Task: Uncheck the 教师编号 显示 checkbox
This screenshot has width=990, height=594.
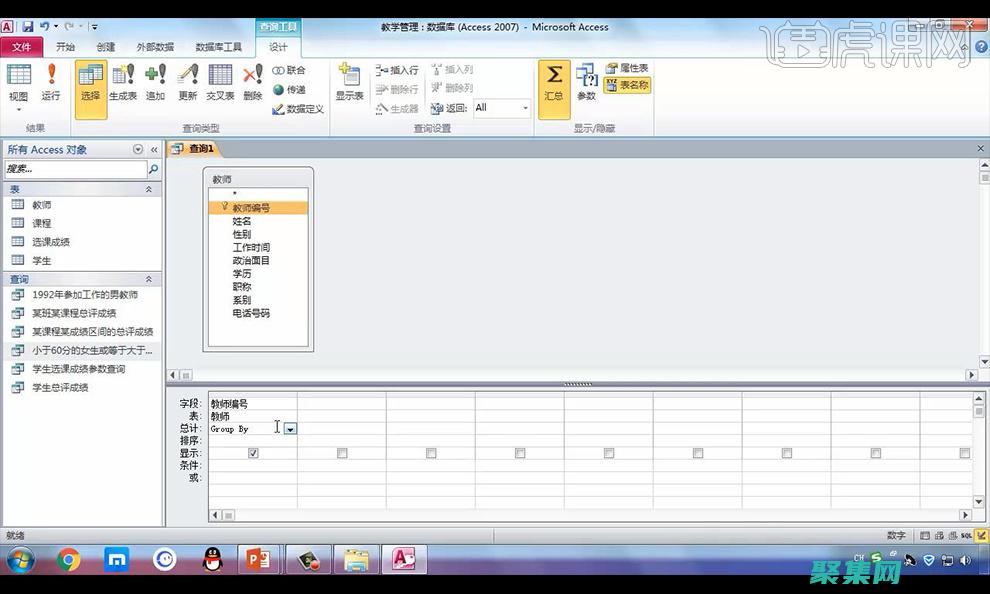Action: click(x=253, y=453)
